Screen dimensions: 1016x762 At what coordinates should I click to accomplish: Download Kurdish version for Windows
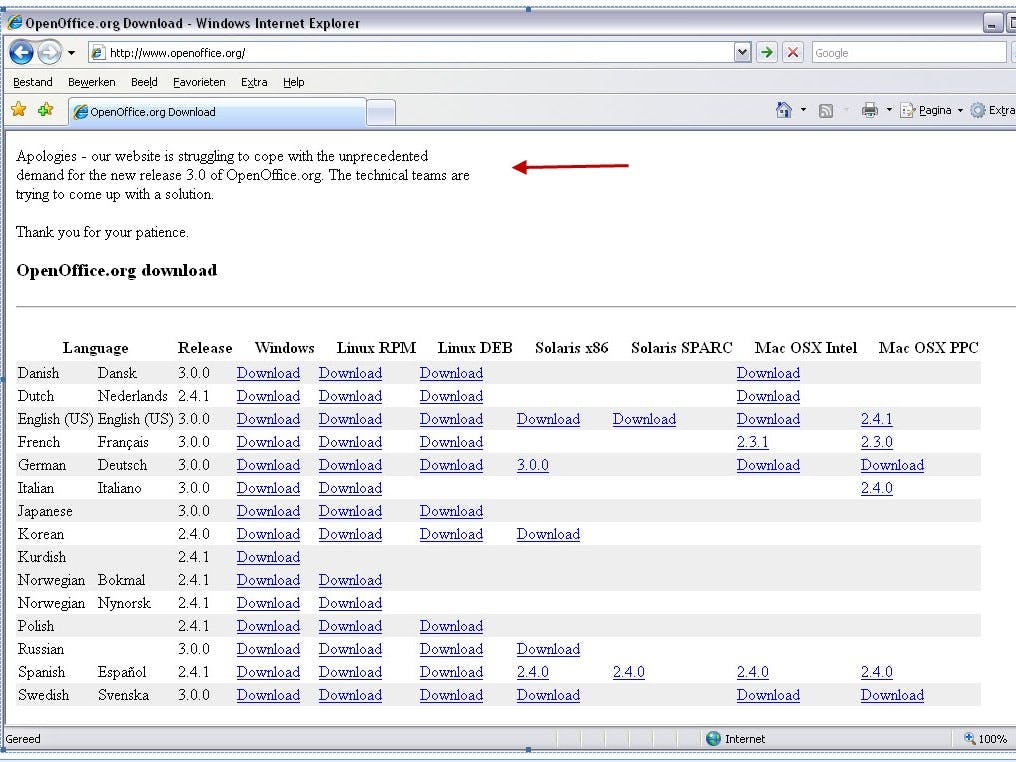(268, 557)
